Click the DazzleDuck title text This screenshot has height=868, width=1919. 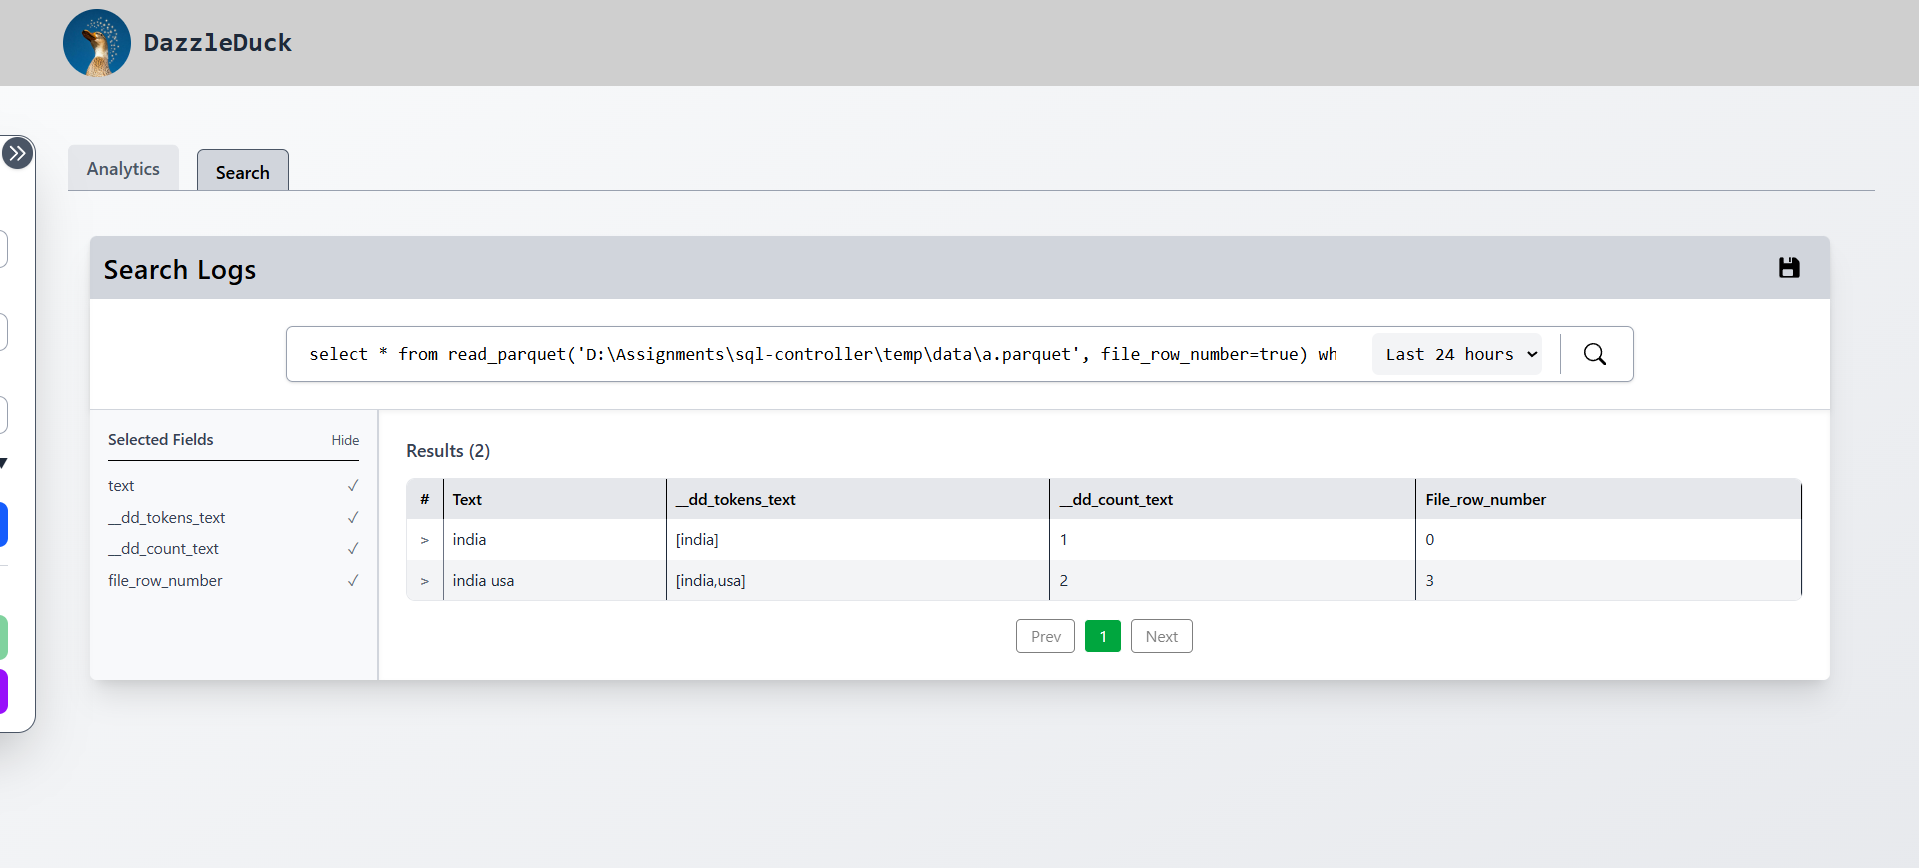click(218, 43)
